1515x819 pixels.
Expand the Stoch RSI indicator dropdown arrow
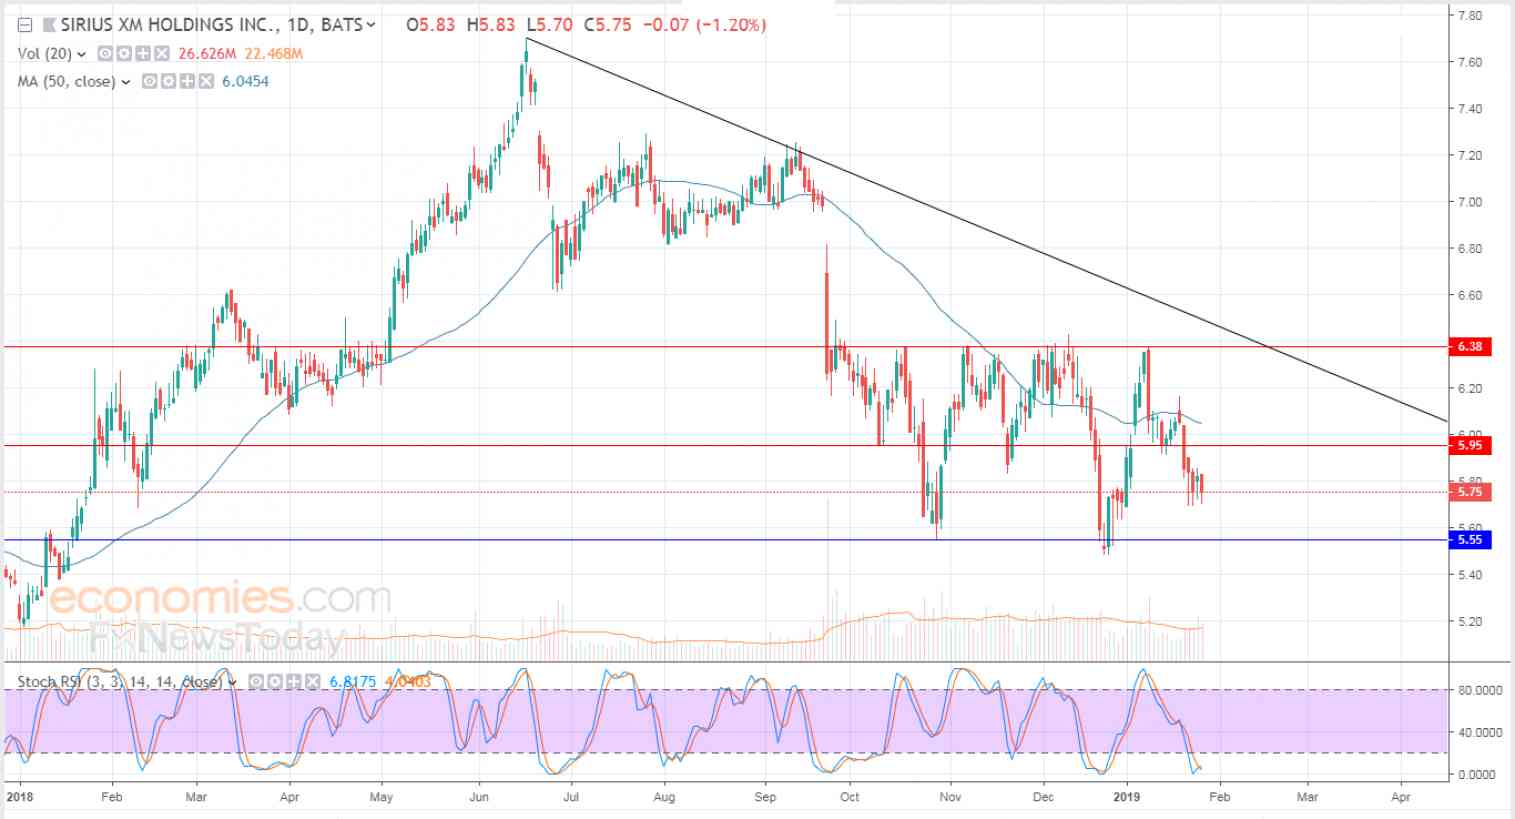[233, 682]
